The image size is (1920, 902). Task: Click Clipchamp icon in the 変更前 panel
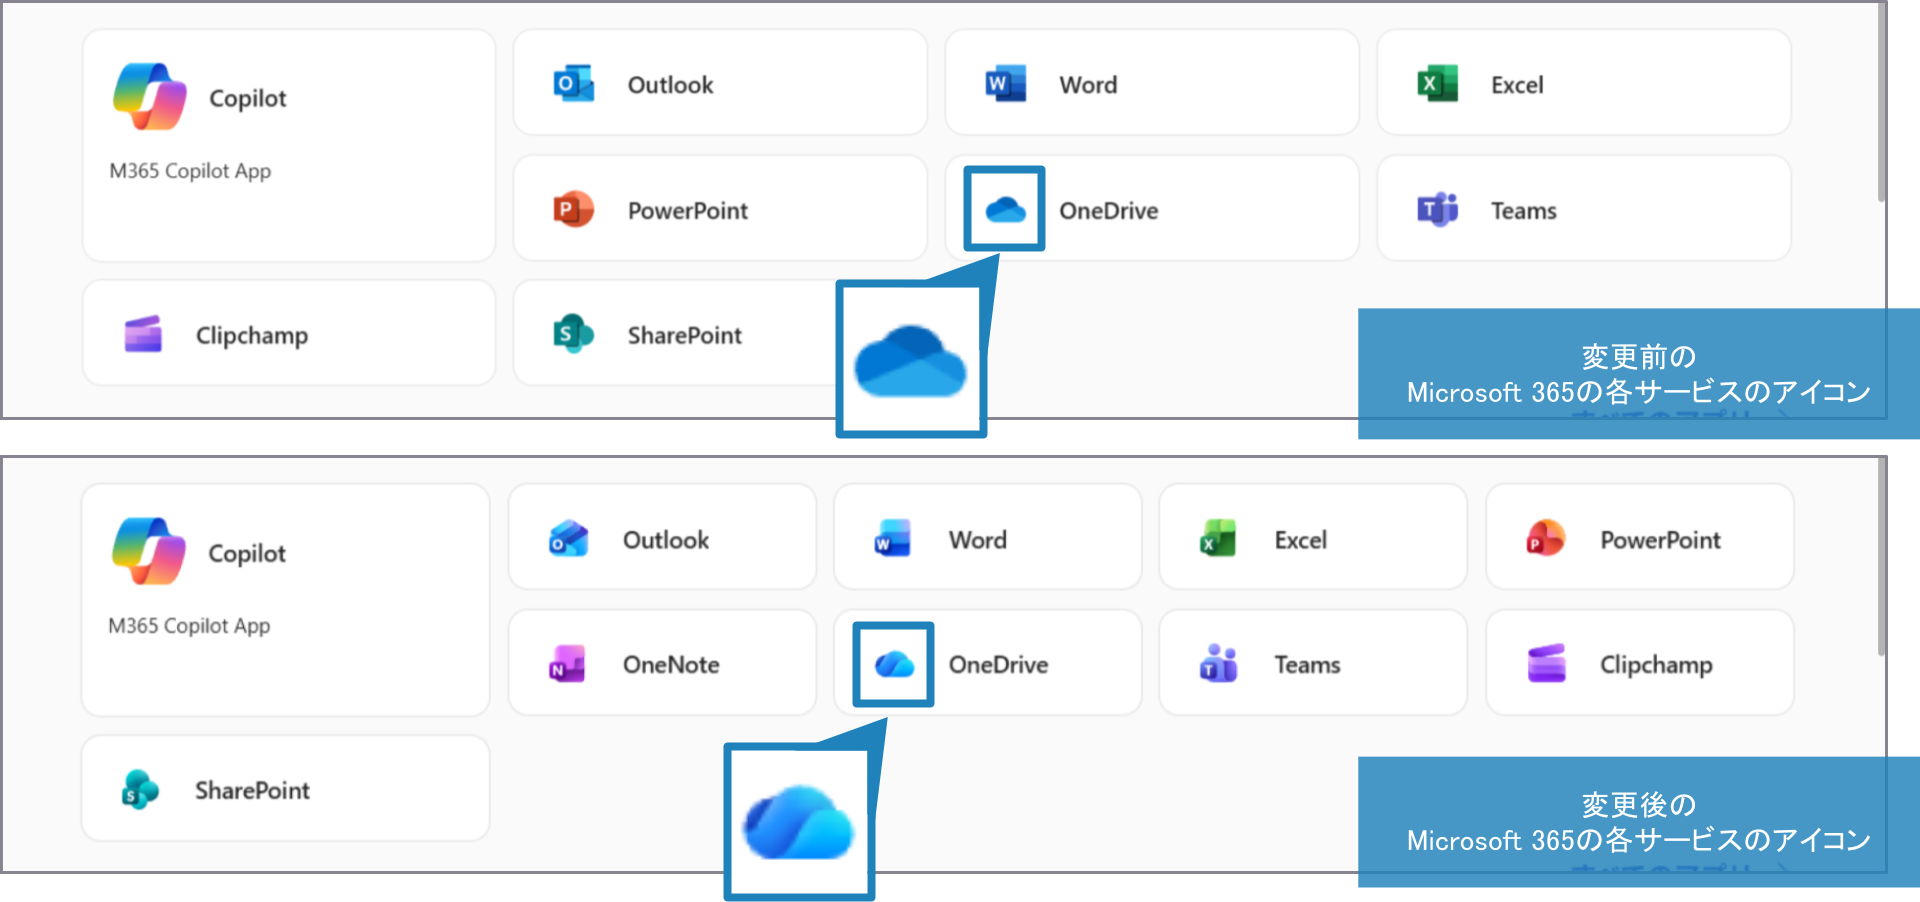(143, 335)
